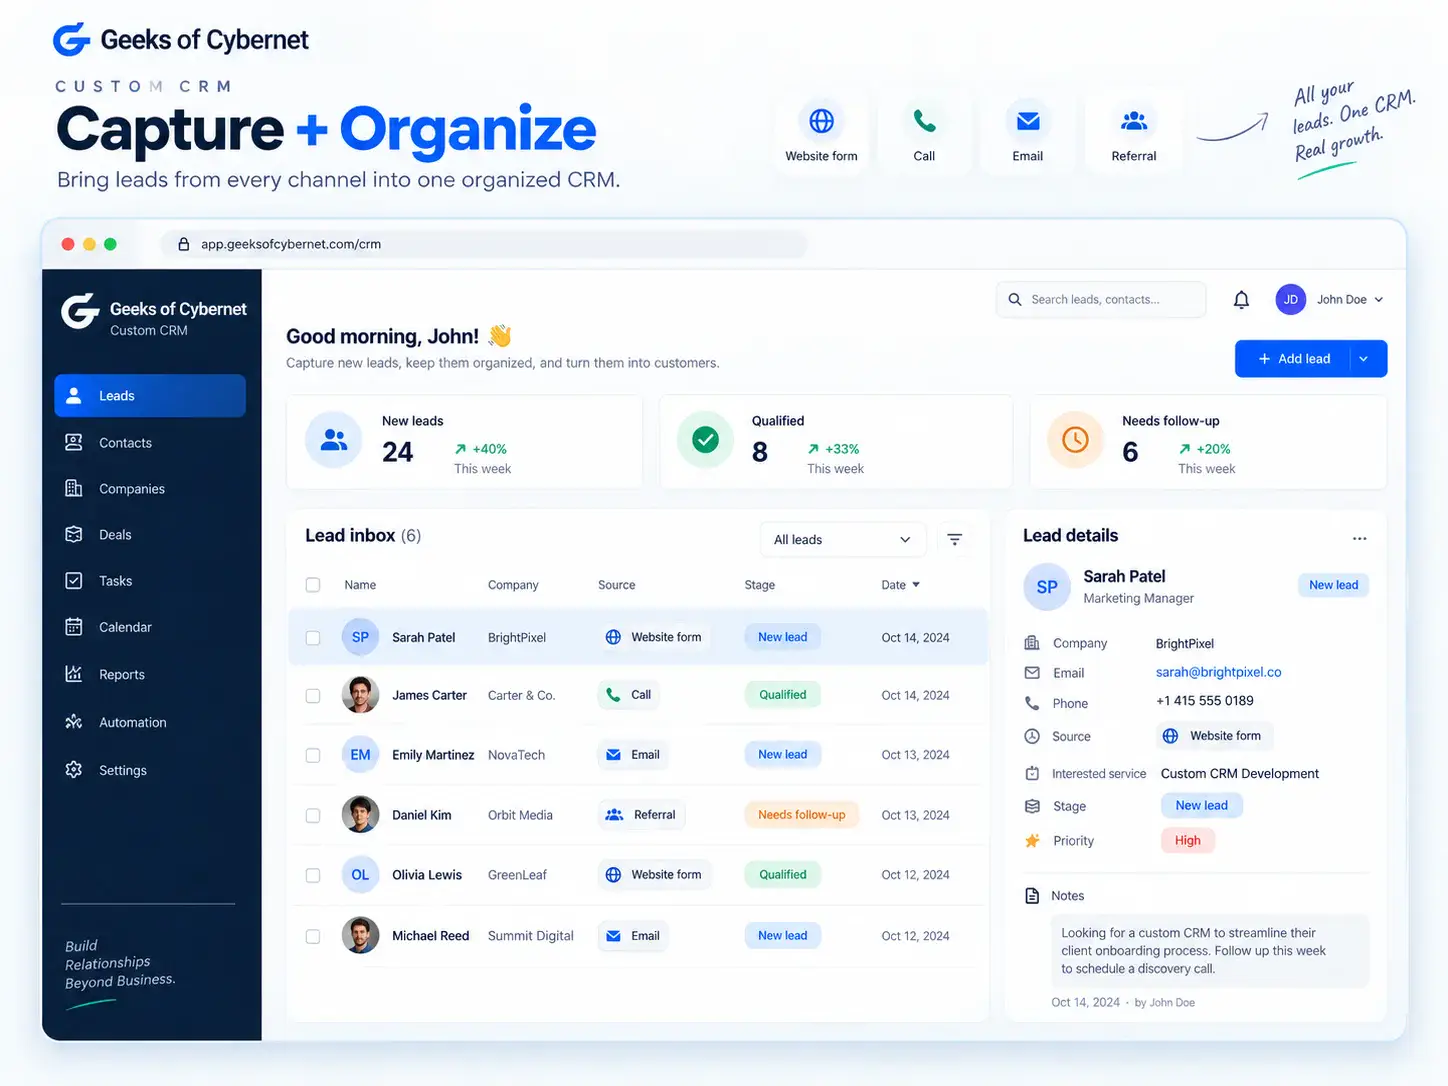Click the notification bell icon
The height and width of the screenshot is (1086, 1448).
coord(1241,300)
